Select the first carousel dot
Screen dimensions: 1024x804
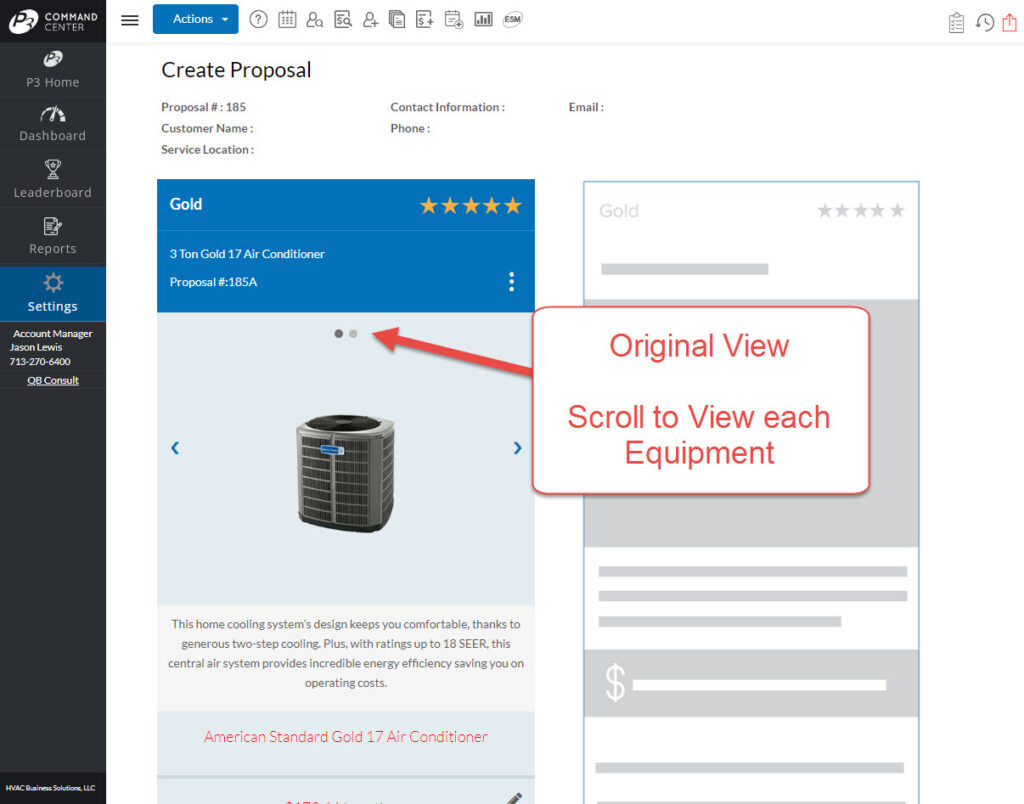339,334
